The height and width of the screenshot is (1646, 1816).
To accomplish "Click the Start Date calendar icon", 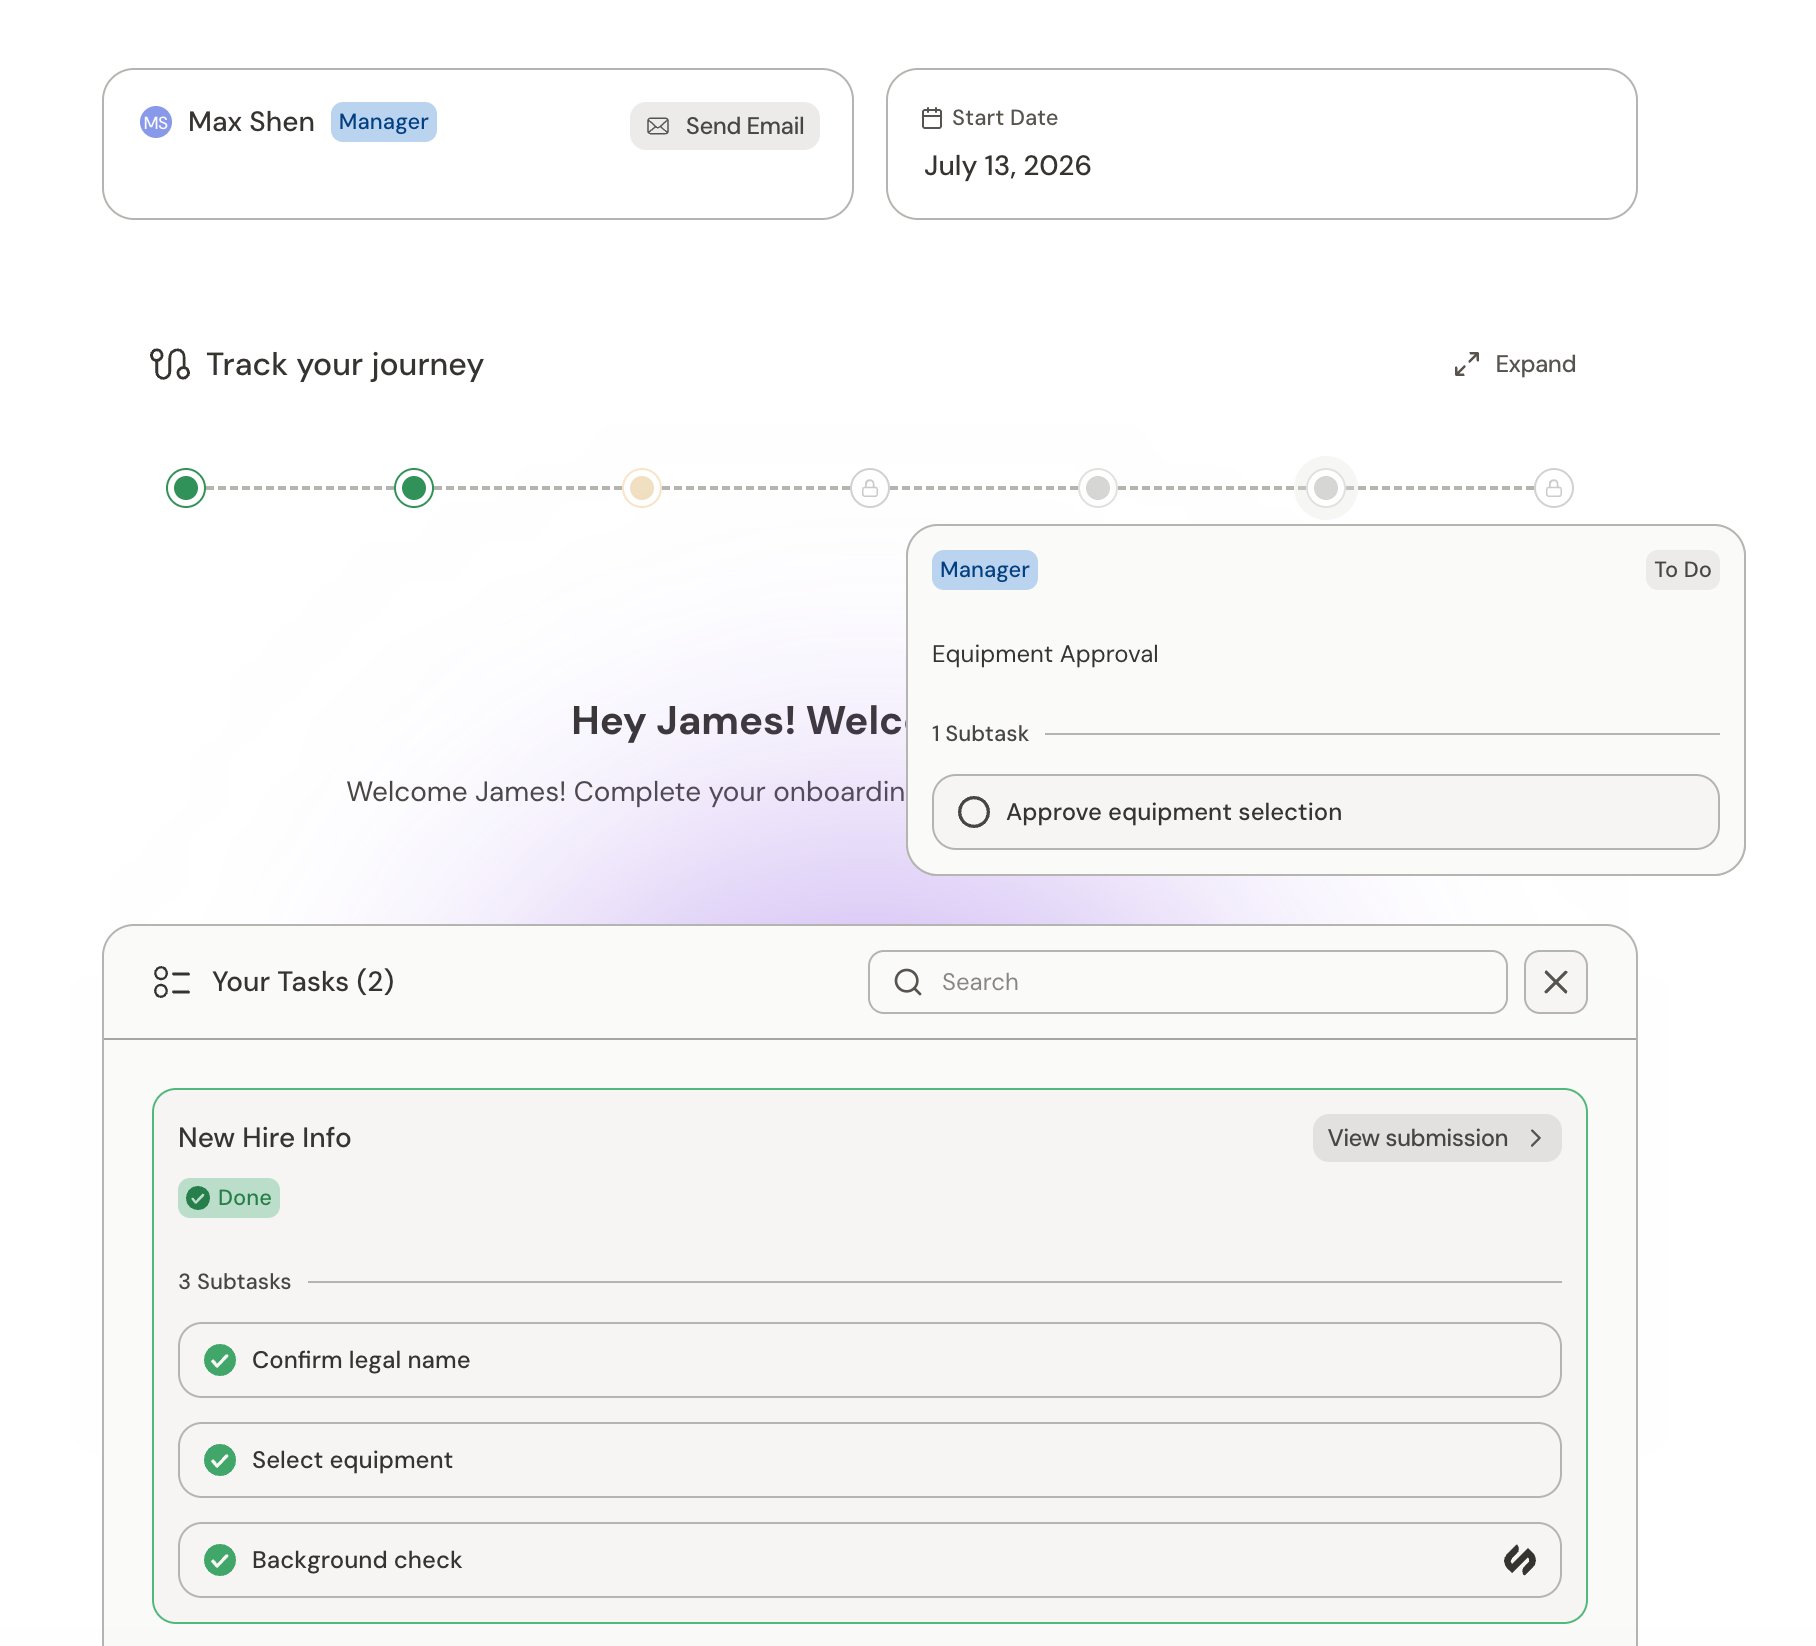I will (932, 118).
